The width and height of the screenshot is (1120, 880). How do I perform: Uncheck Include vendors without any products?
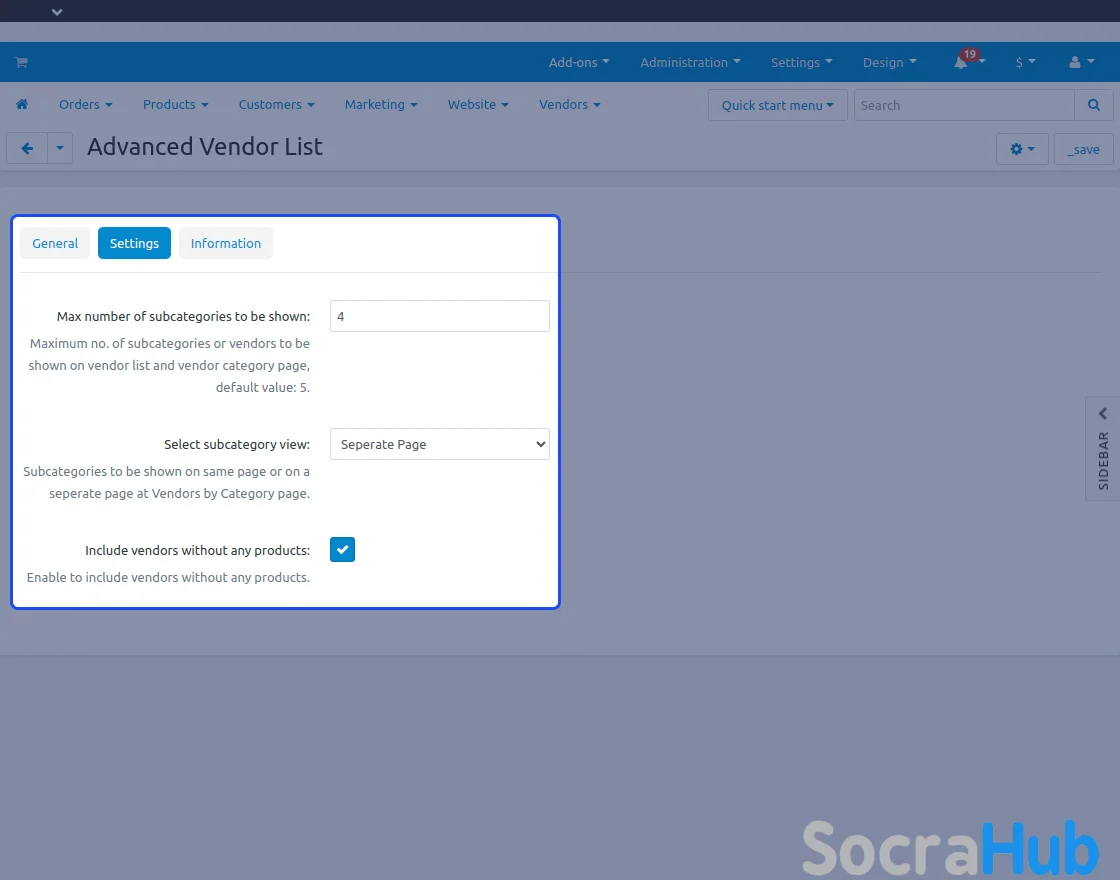coord(342,550)
